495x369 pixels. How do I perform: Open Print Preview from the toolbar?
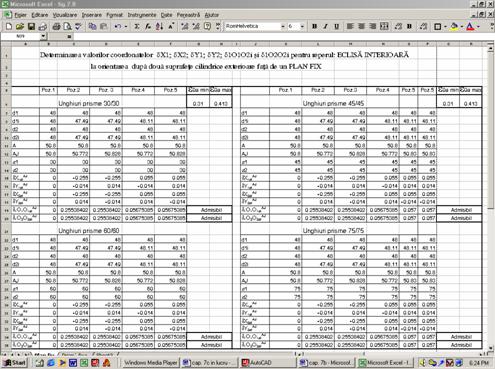click(x=68, y=26)
